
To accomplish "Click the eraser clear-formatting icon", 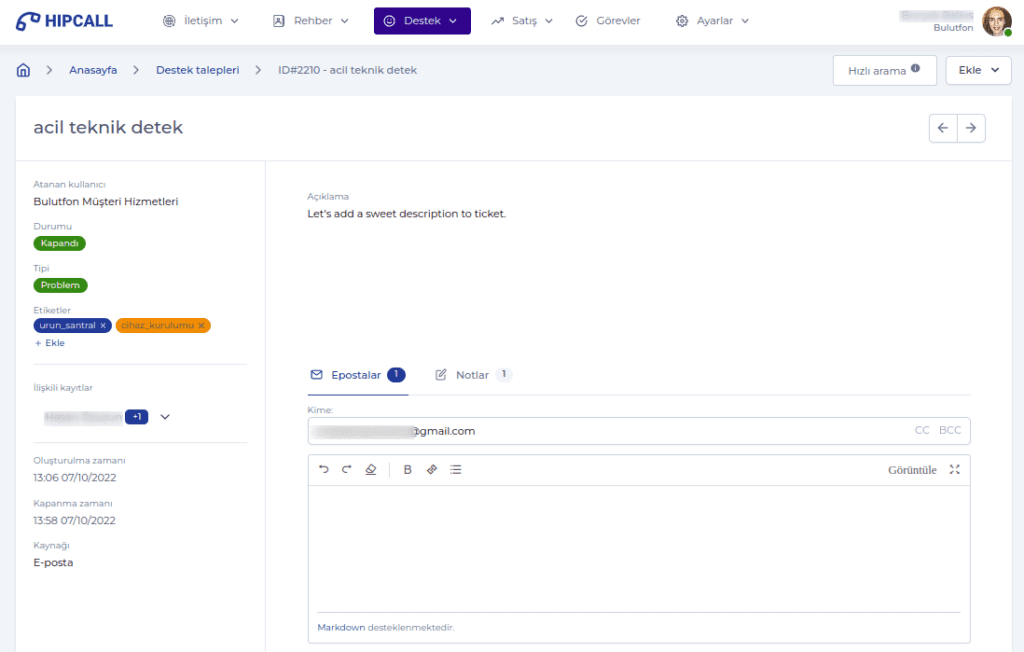I will (370, 469).
